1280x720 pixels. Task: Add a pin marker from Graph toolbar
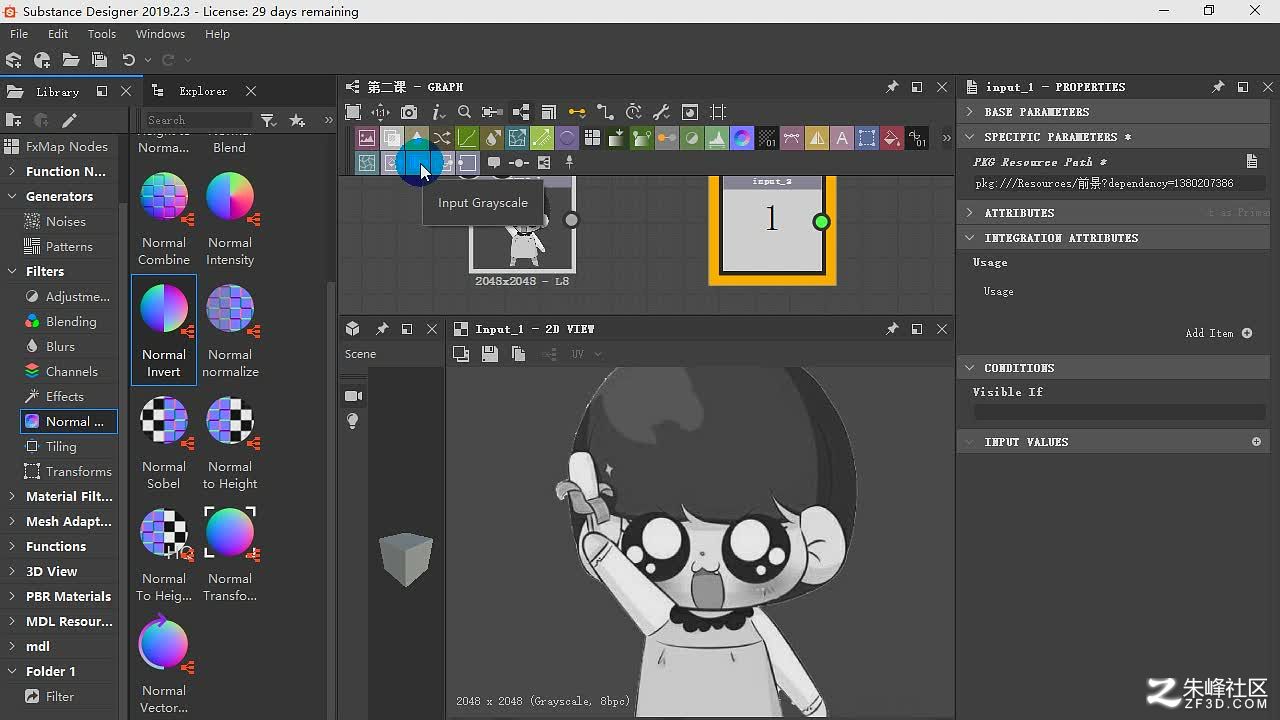coord(570,162)
